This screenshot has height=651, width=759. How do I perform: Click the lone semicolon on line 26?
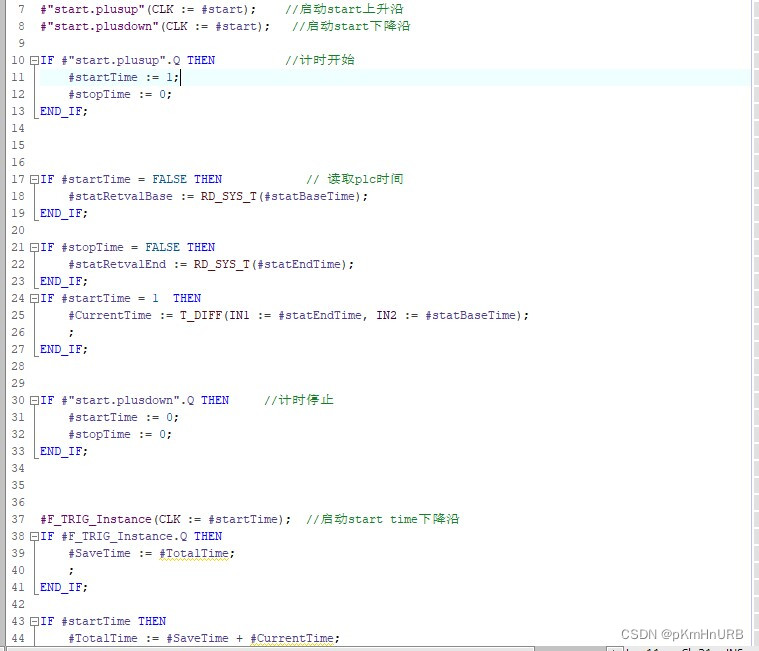coord(71,333)
